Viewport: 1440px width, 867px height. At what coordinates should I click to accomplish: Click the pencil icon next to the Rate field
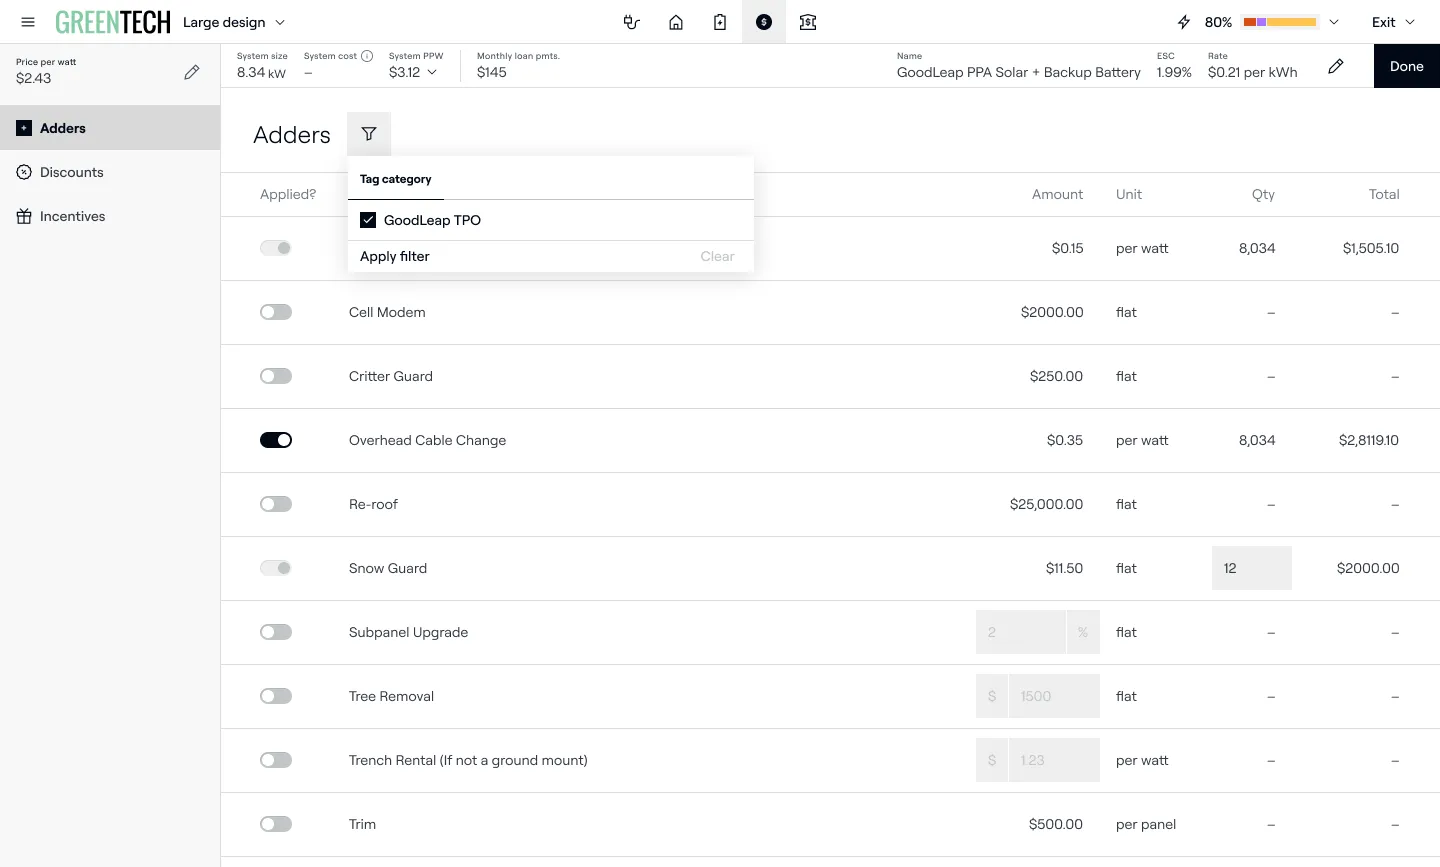tap(1336, 66)
